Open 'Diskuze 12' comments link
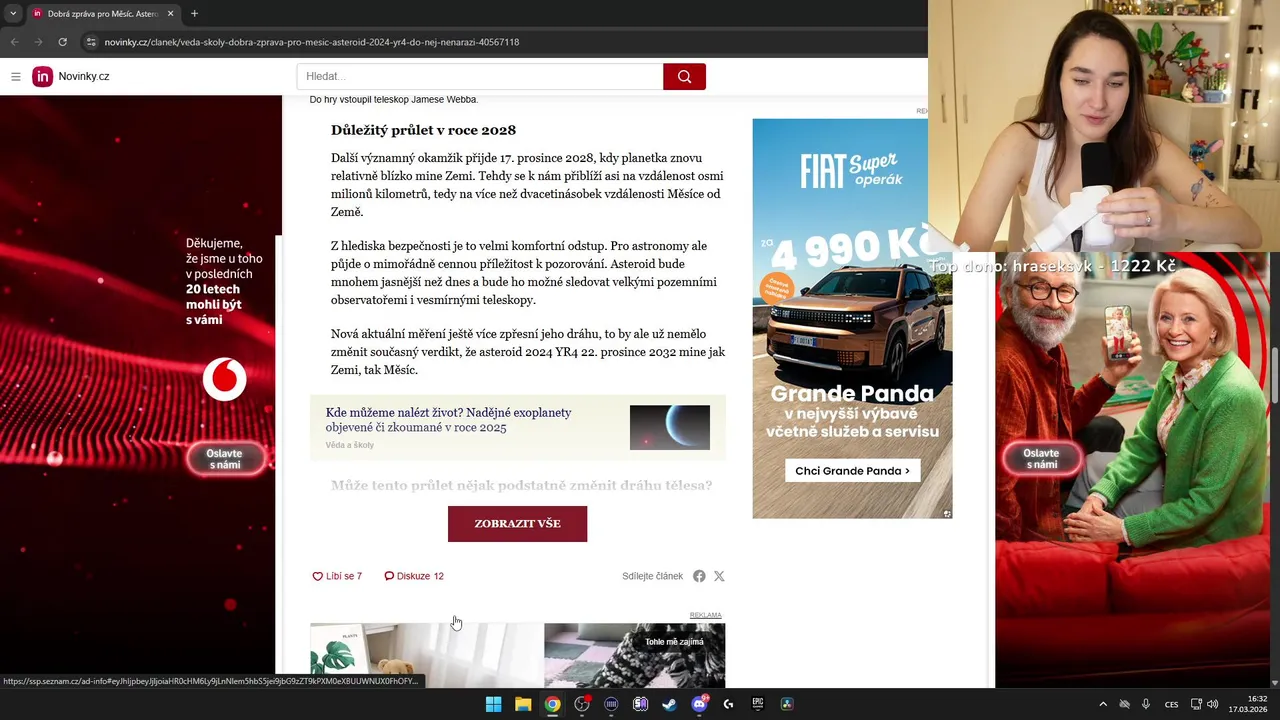The image size is (1280, 720). pyautogui.click(x=414, y=576)
